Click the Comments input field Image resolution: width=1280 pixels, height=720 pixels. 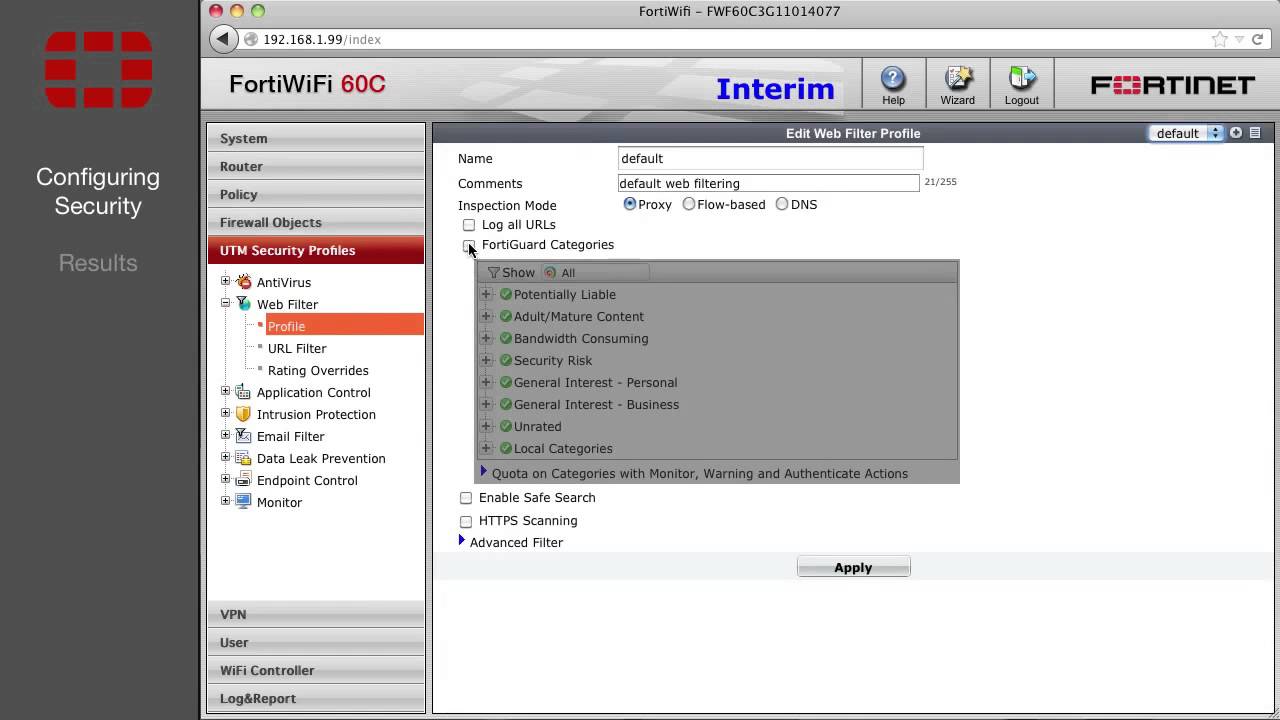pos(768,183)
